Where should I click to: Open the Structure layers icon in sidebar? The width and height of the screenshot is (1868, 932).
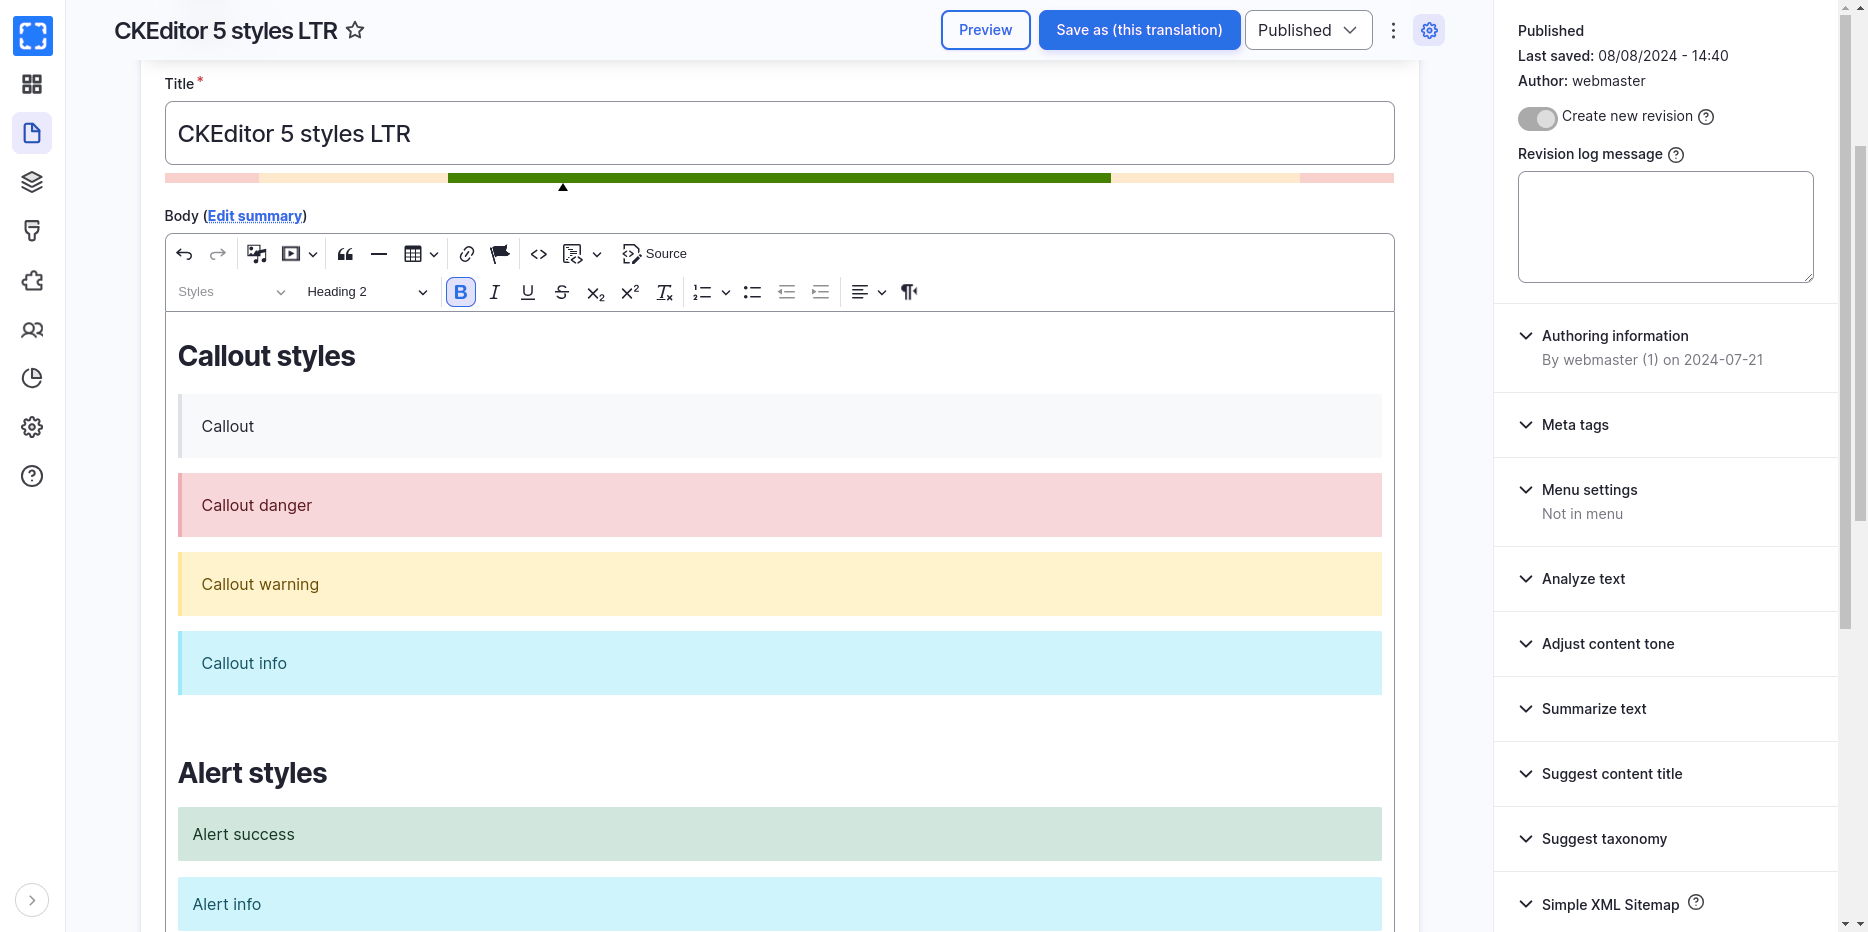tap(32, 182)
